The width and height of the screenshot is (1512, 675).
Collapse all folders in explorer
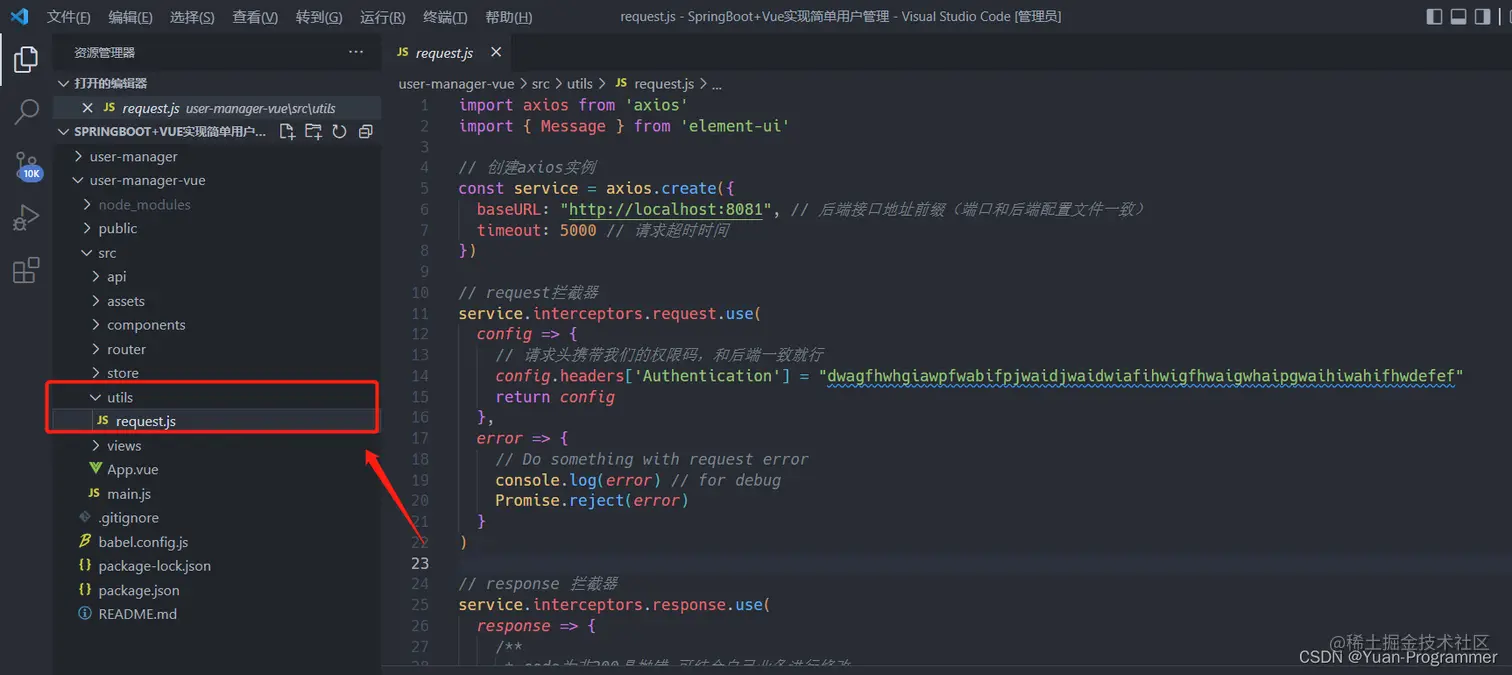tap(365, 131)
